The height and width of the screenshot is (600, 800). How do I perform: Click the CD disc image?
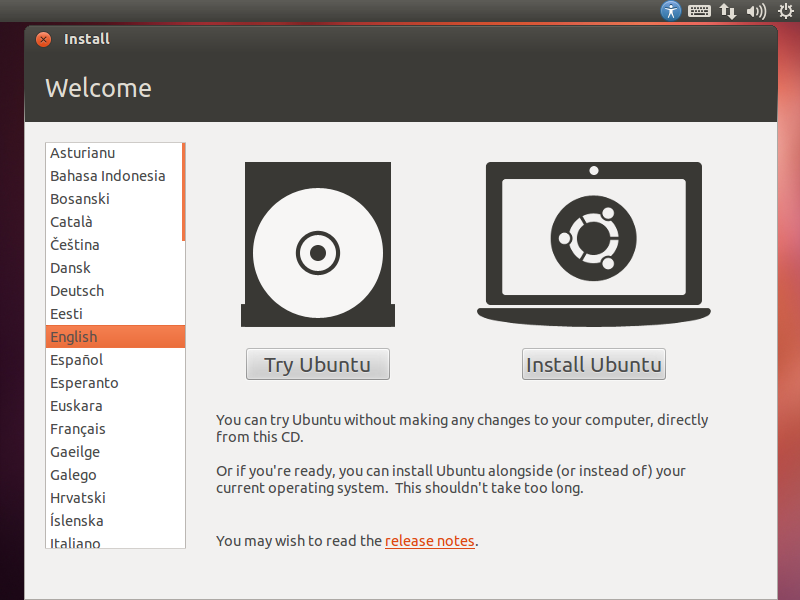318,244
